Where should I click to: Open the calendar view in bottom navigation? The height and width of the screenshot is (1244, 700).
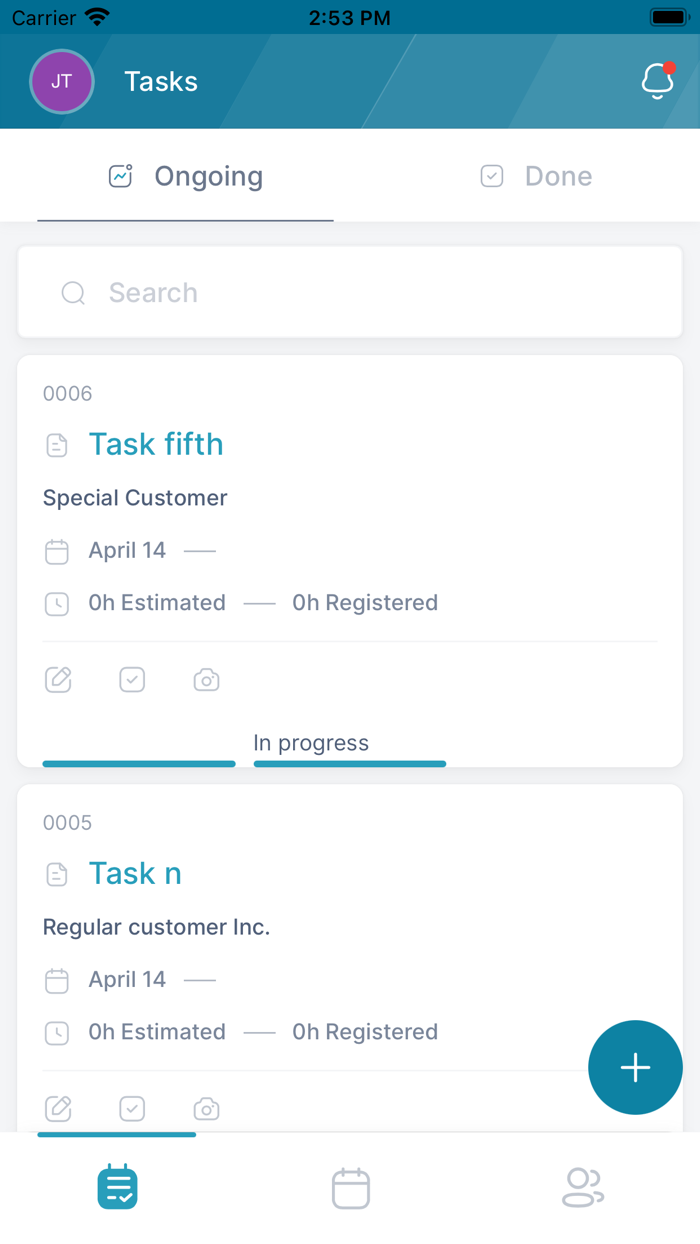(x=350, y=1187)
